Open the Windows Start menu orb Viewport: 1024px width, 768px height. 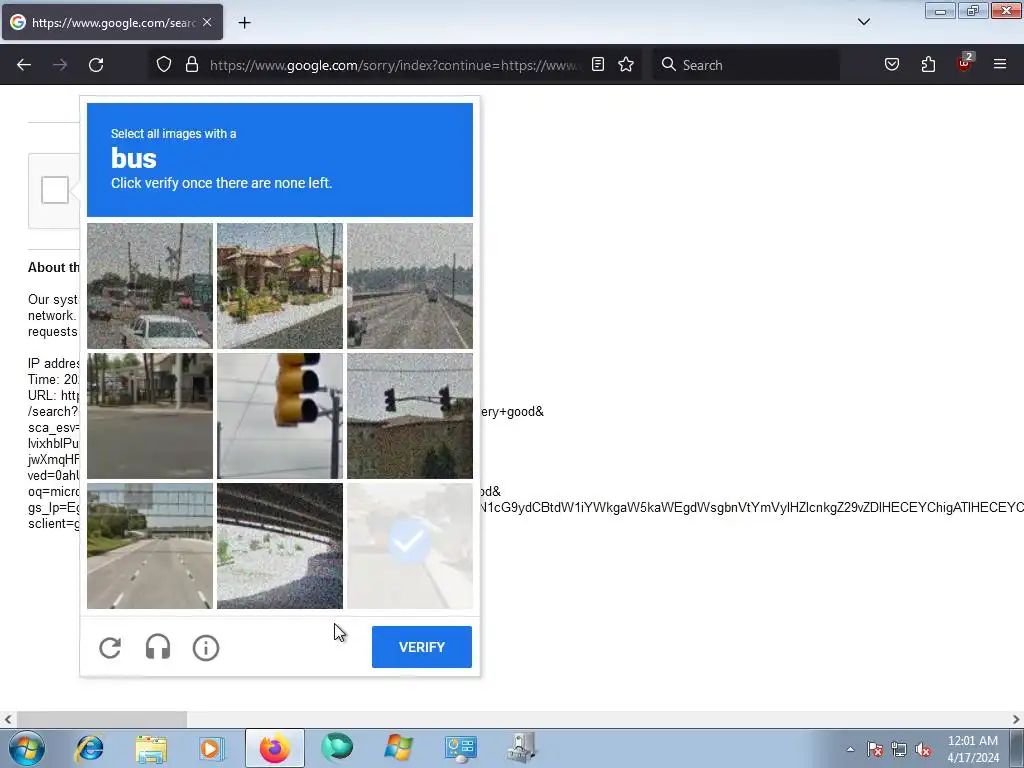[26, 748]
